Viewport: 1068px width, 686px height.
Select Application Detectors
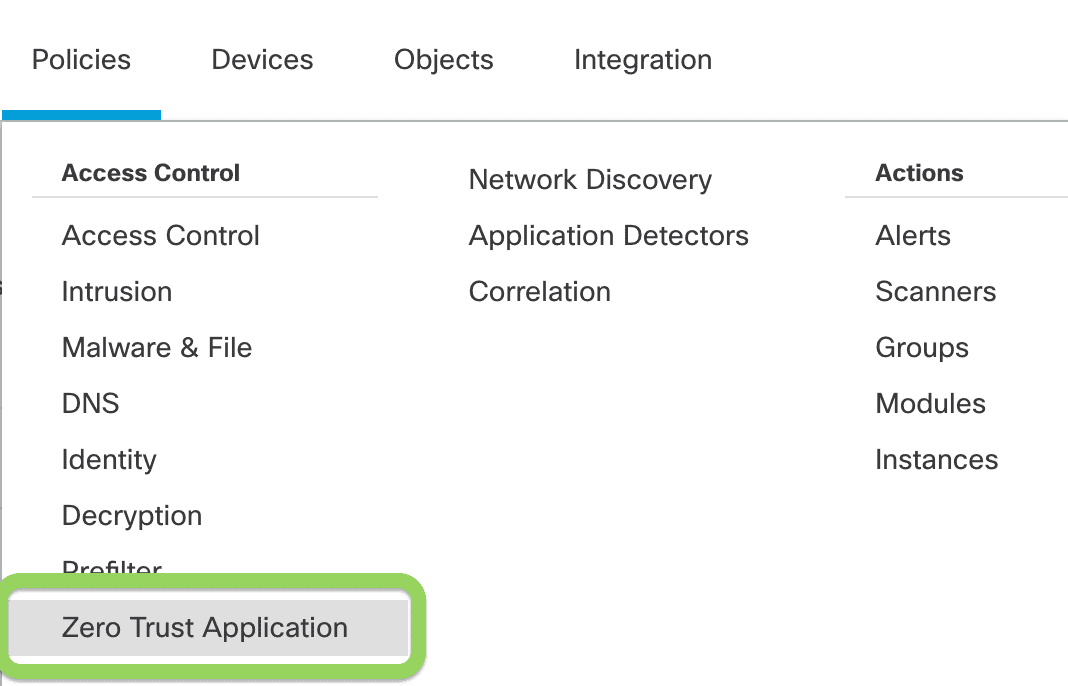(608, 235)
